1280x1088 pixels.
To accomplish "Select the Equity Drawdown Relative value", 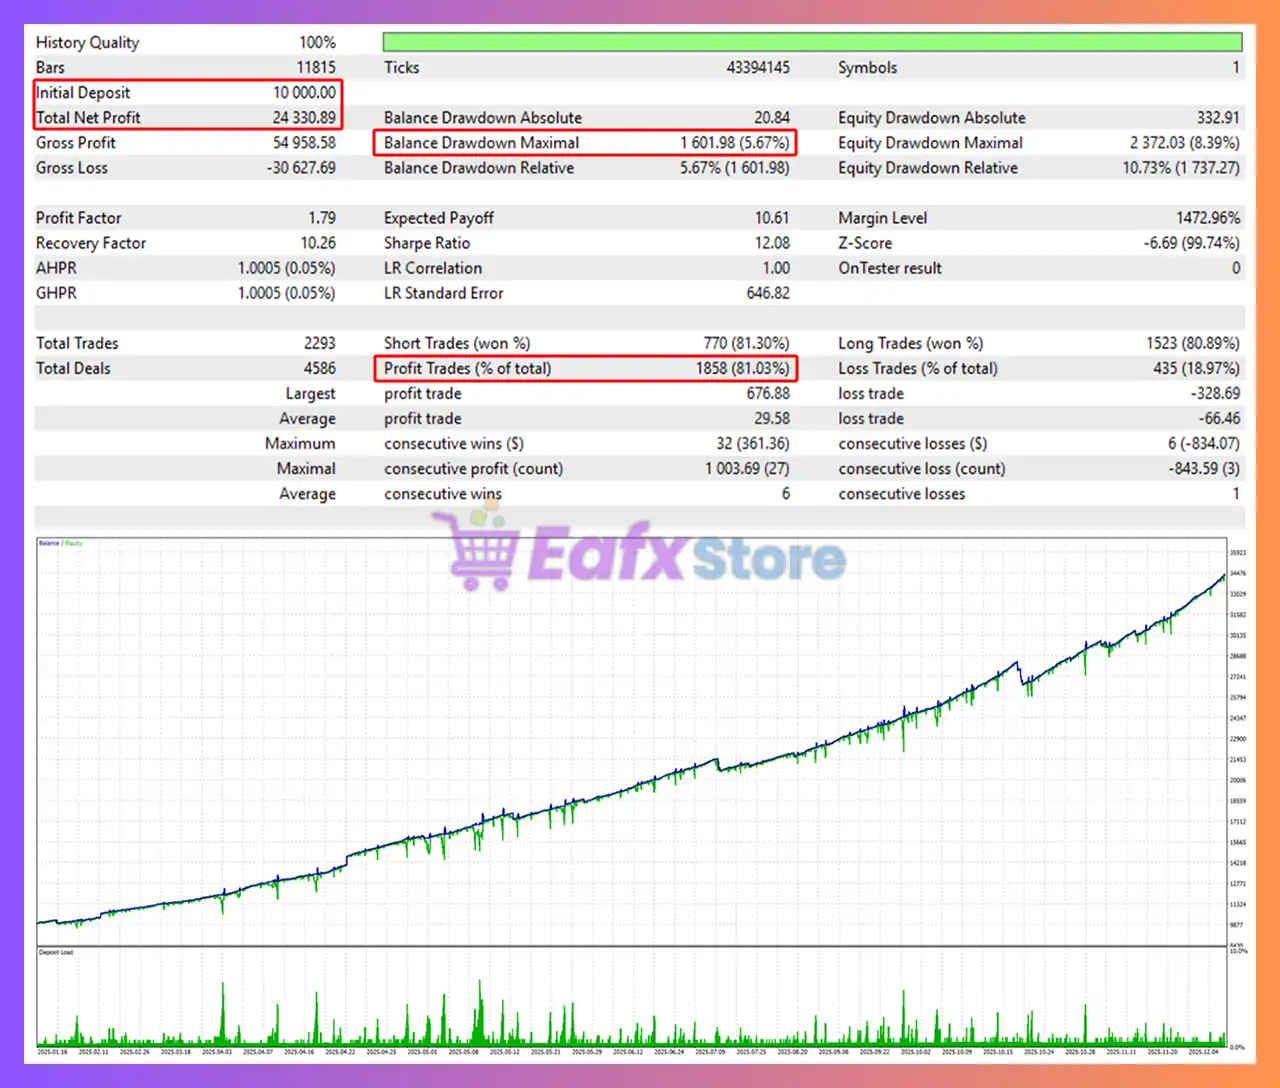I will [1180, 168].
